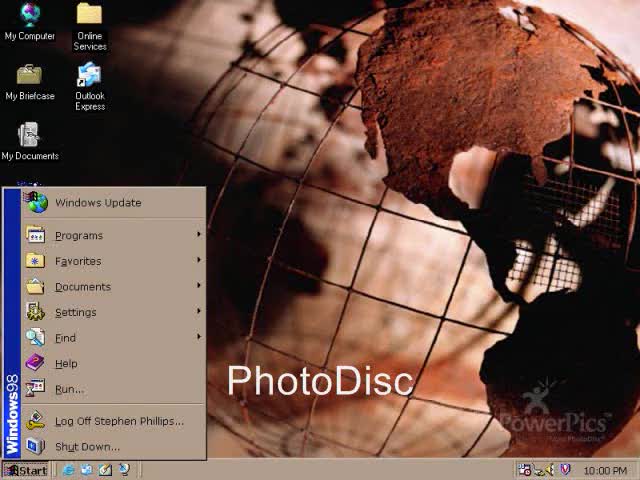Open the Programs item in the Start menu

click(x=114, y=236)
